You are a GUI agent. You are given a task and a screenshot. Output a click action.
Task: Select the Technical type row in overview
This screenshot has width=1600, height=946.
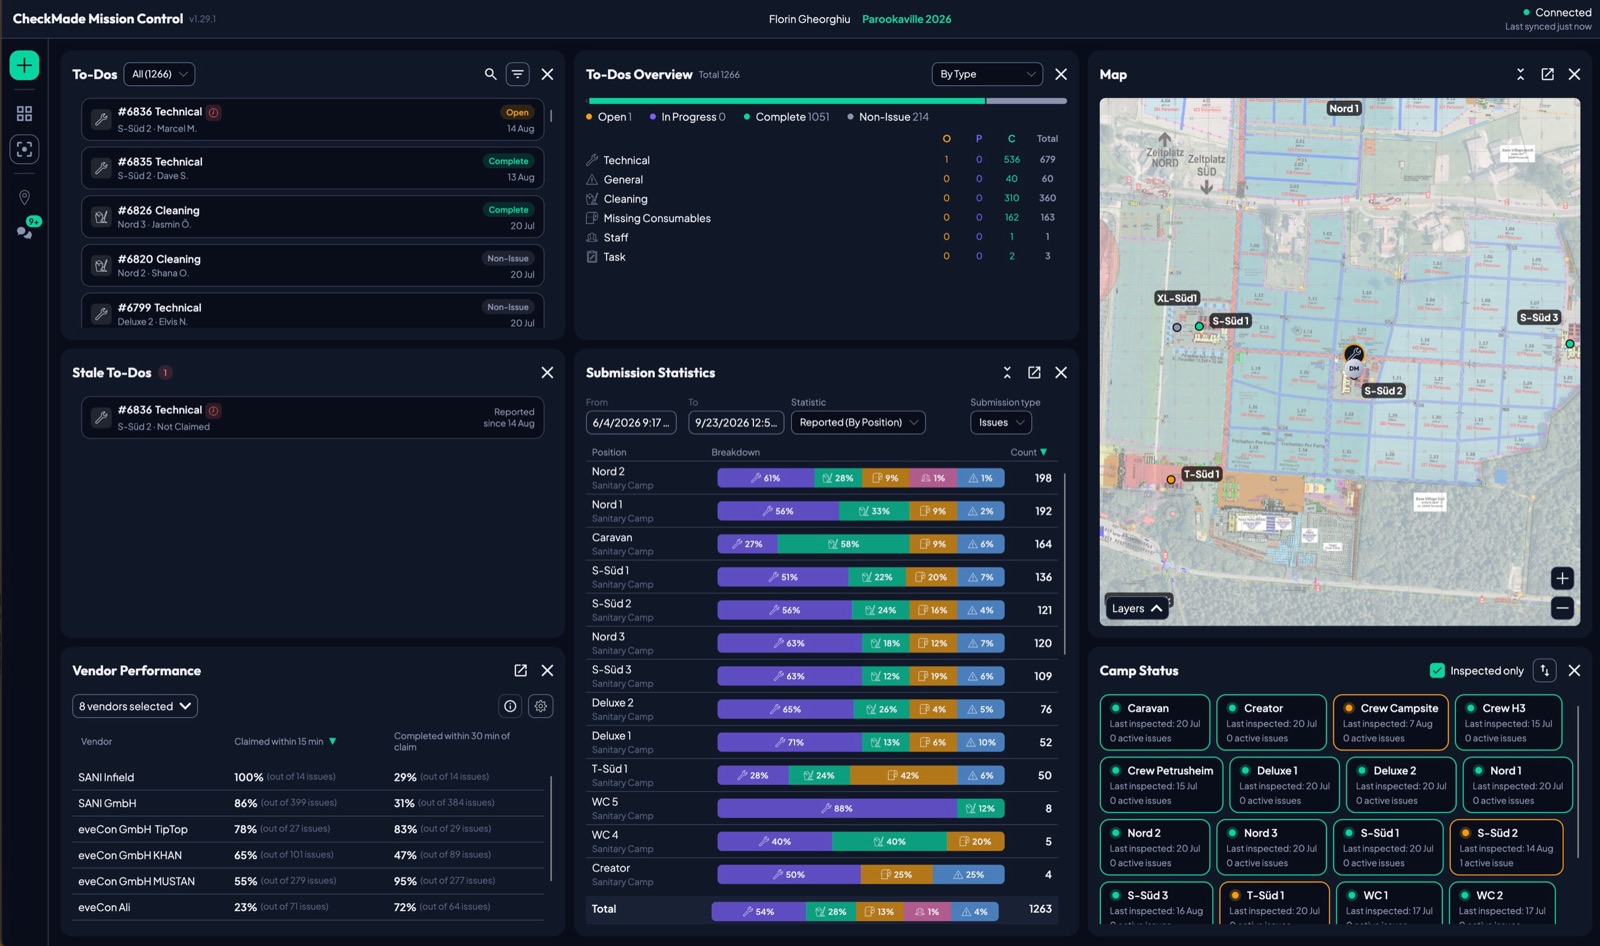(x=825, y=160)
